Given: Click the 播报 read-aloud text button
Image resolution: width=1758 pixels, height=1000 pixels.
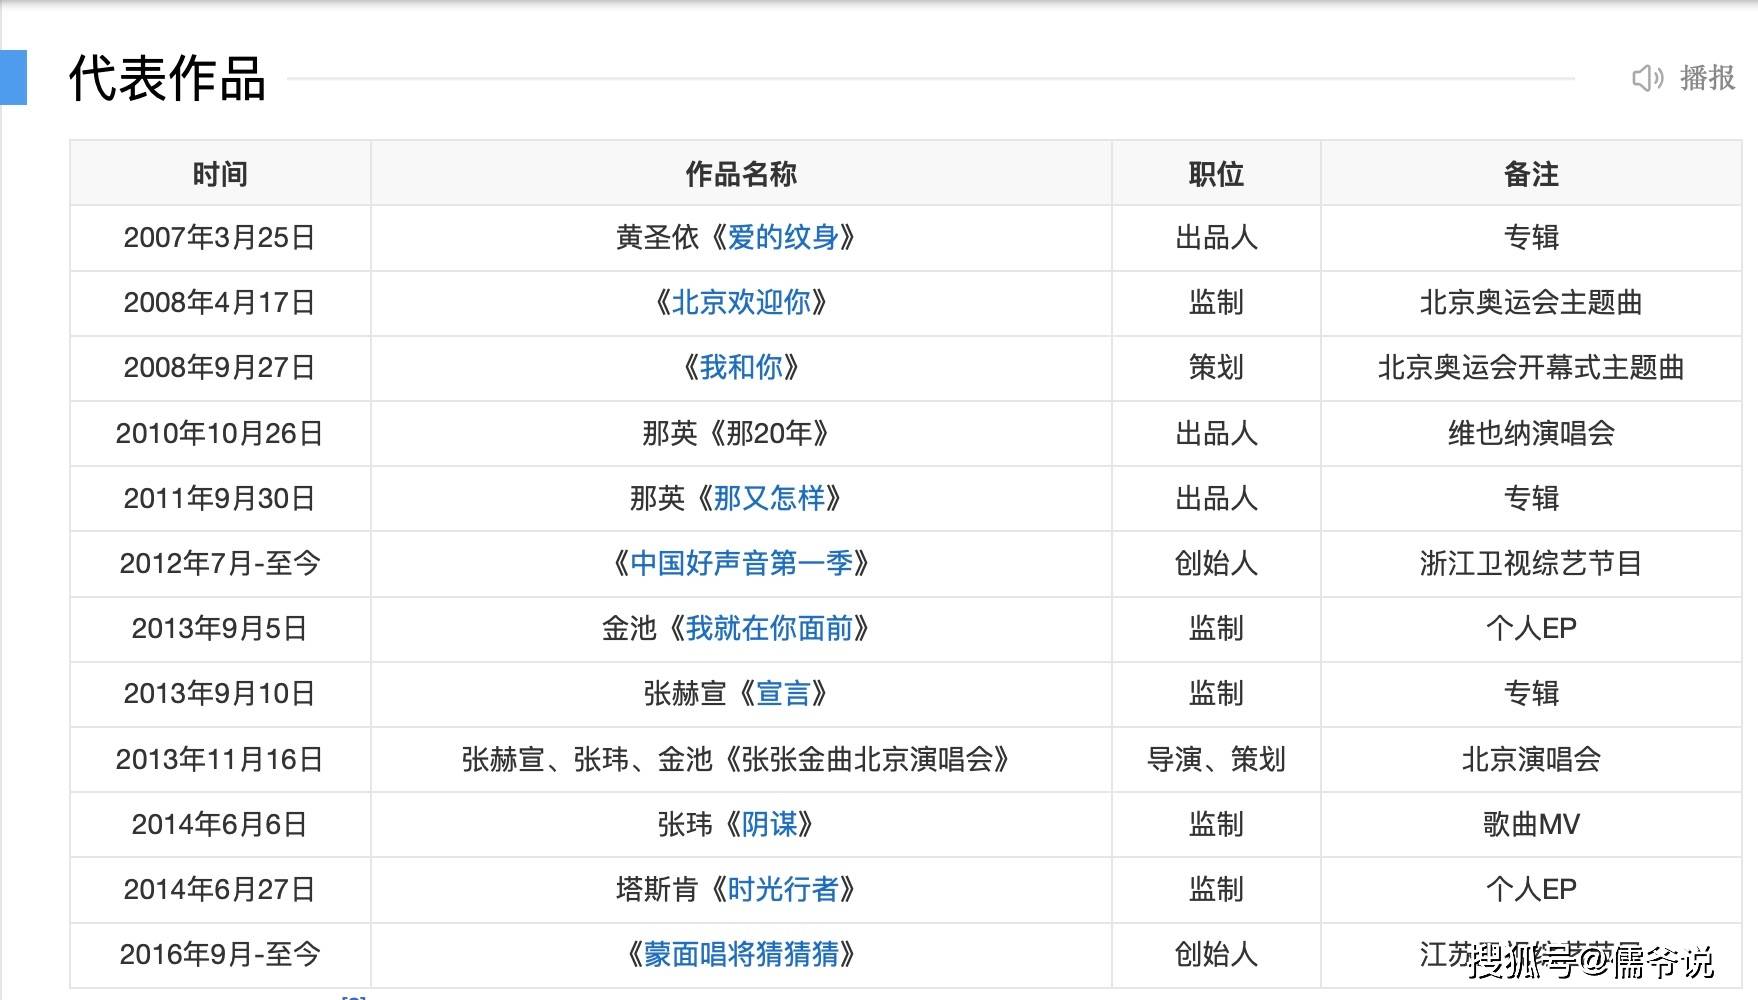Looking at the screenshot, I should coord(1707,78).
